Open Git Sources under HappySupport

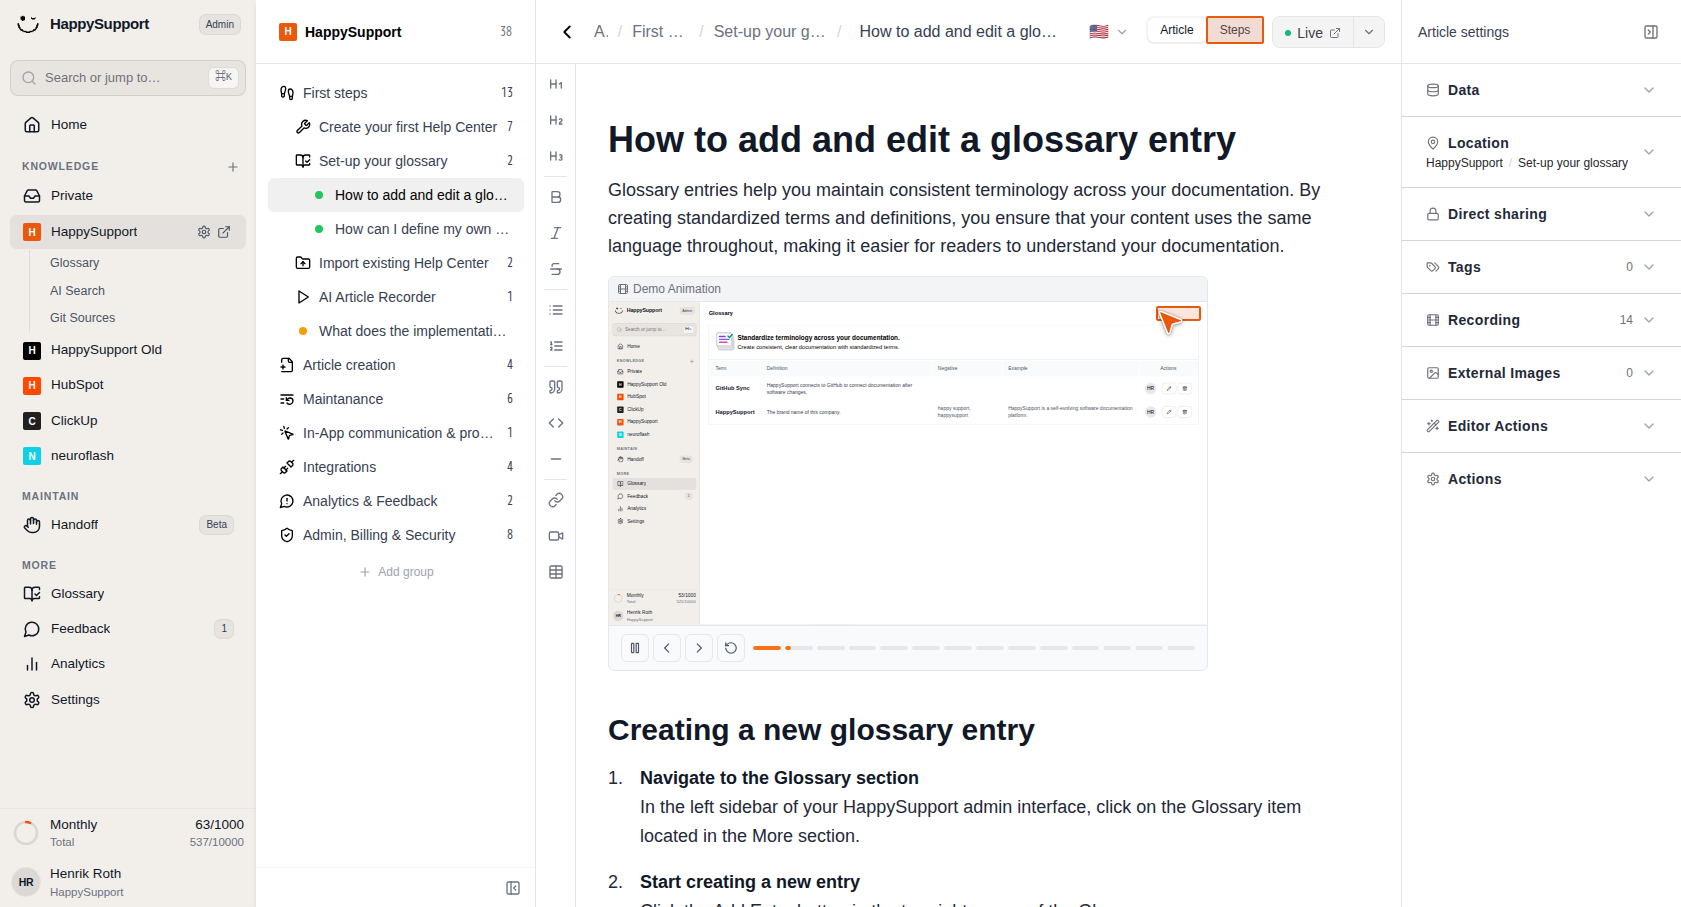coord(82,318)
